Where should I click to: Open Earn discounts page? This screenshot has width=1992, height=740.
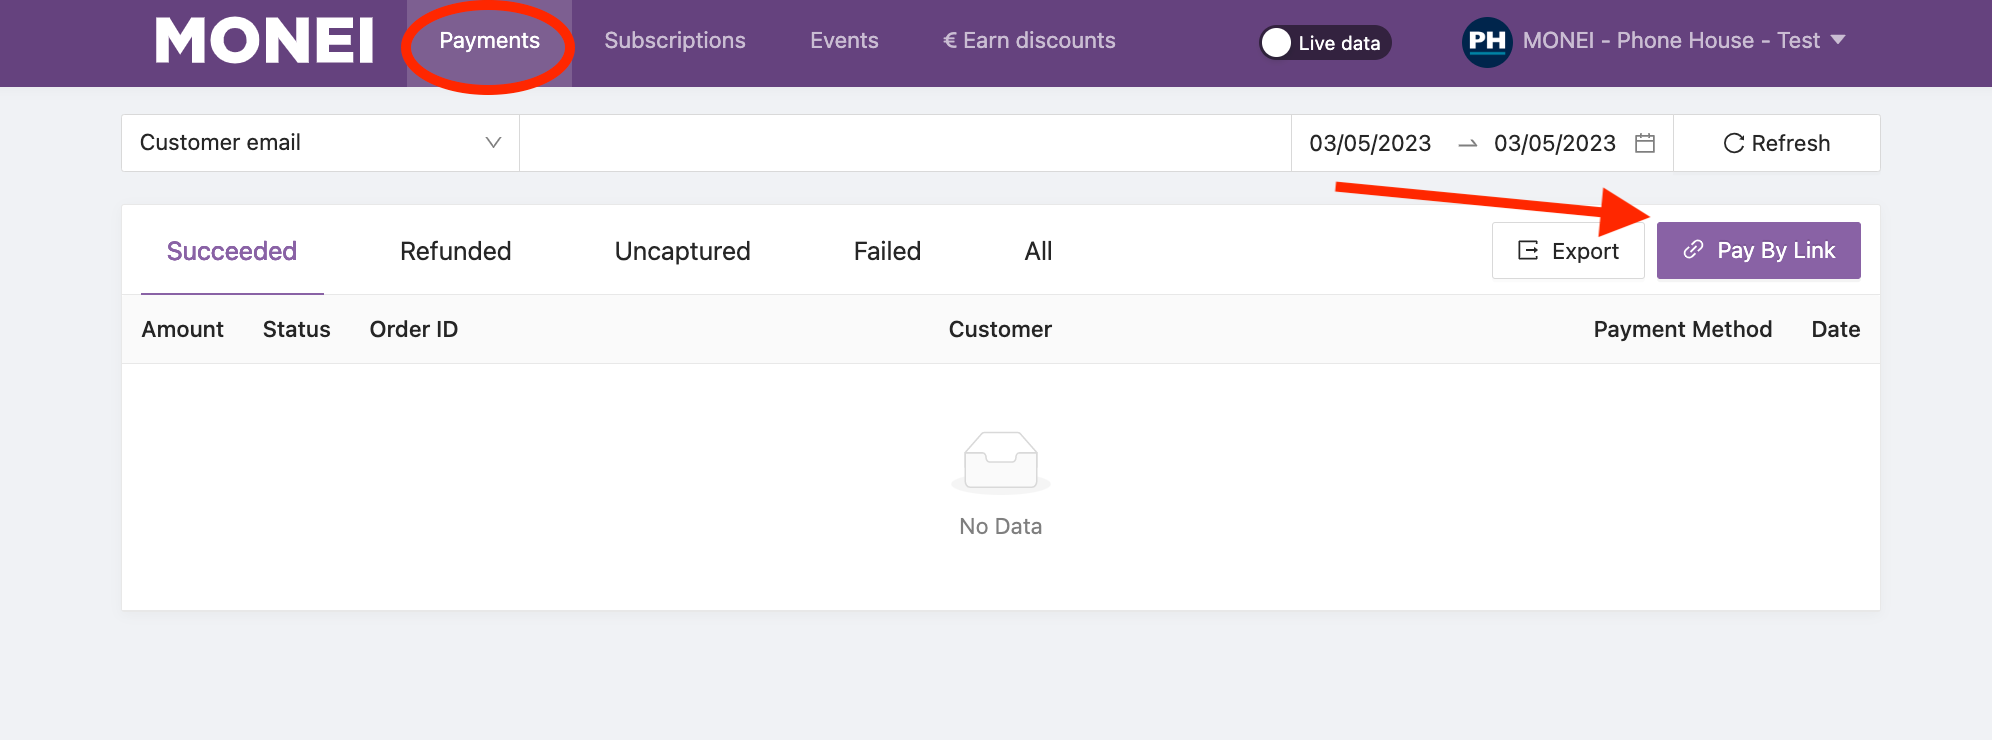click(1029, 41)
